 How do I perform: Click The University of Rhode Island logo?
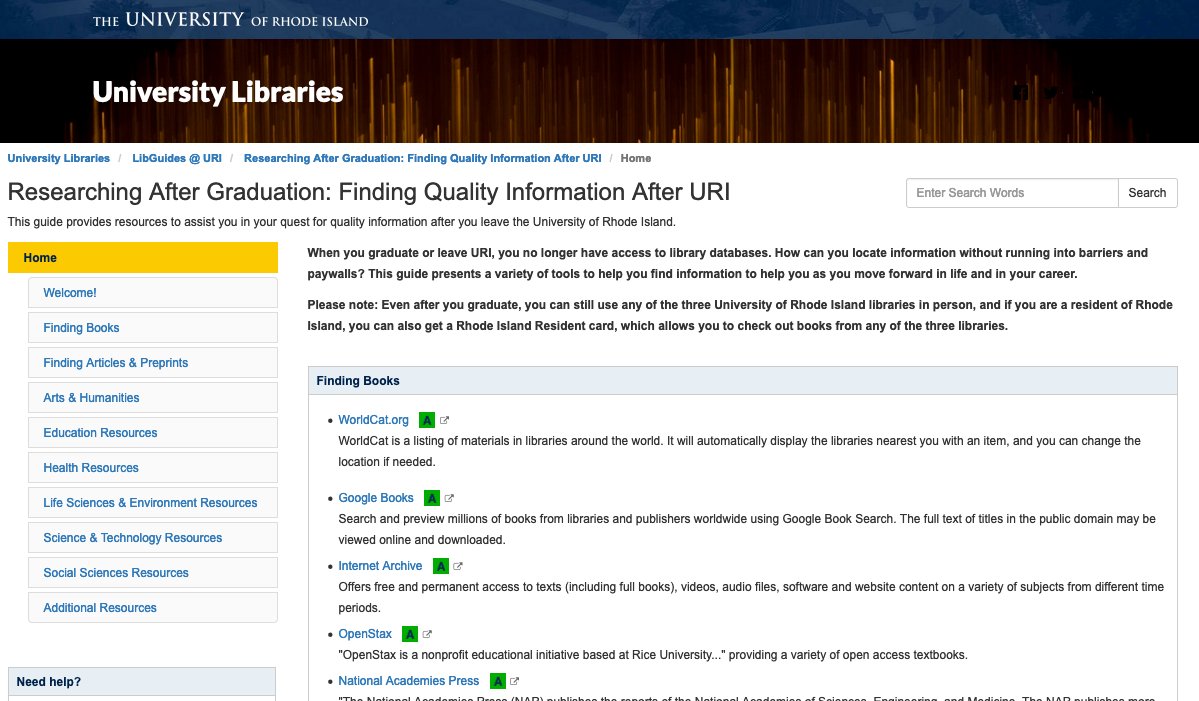tap(230, 20)
